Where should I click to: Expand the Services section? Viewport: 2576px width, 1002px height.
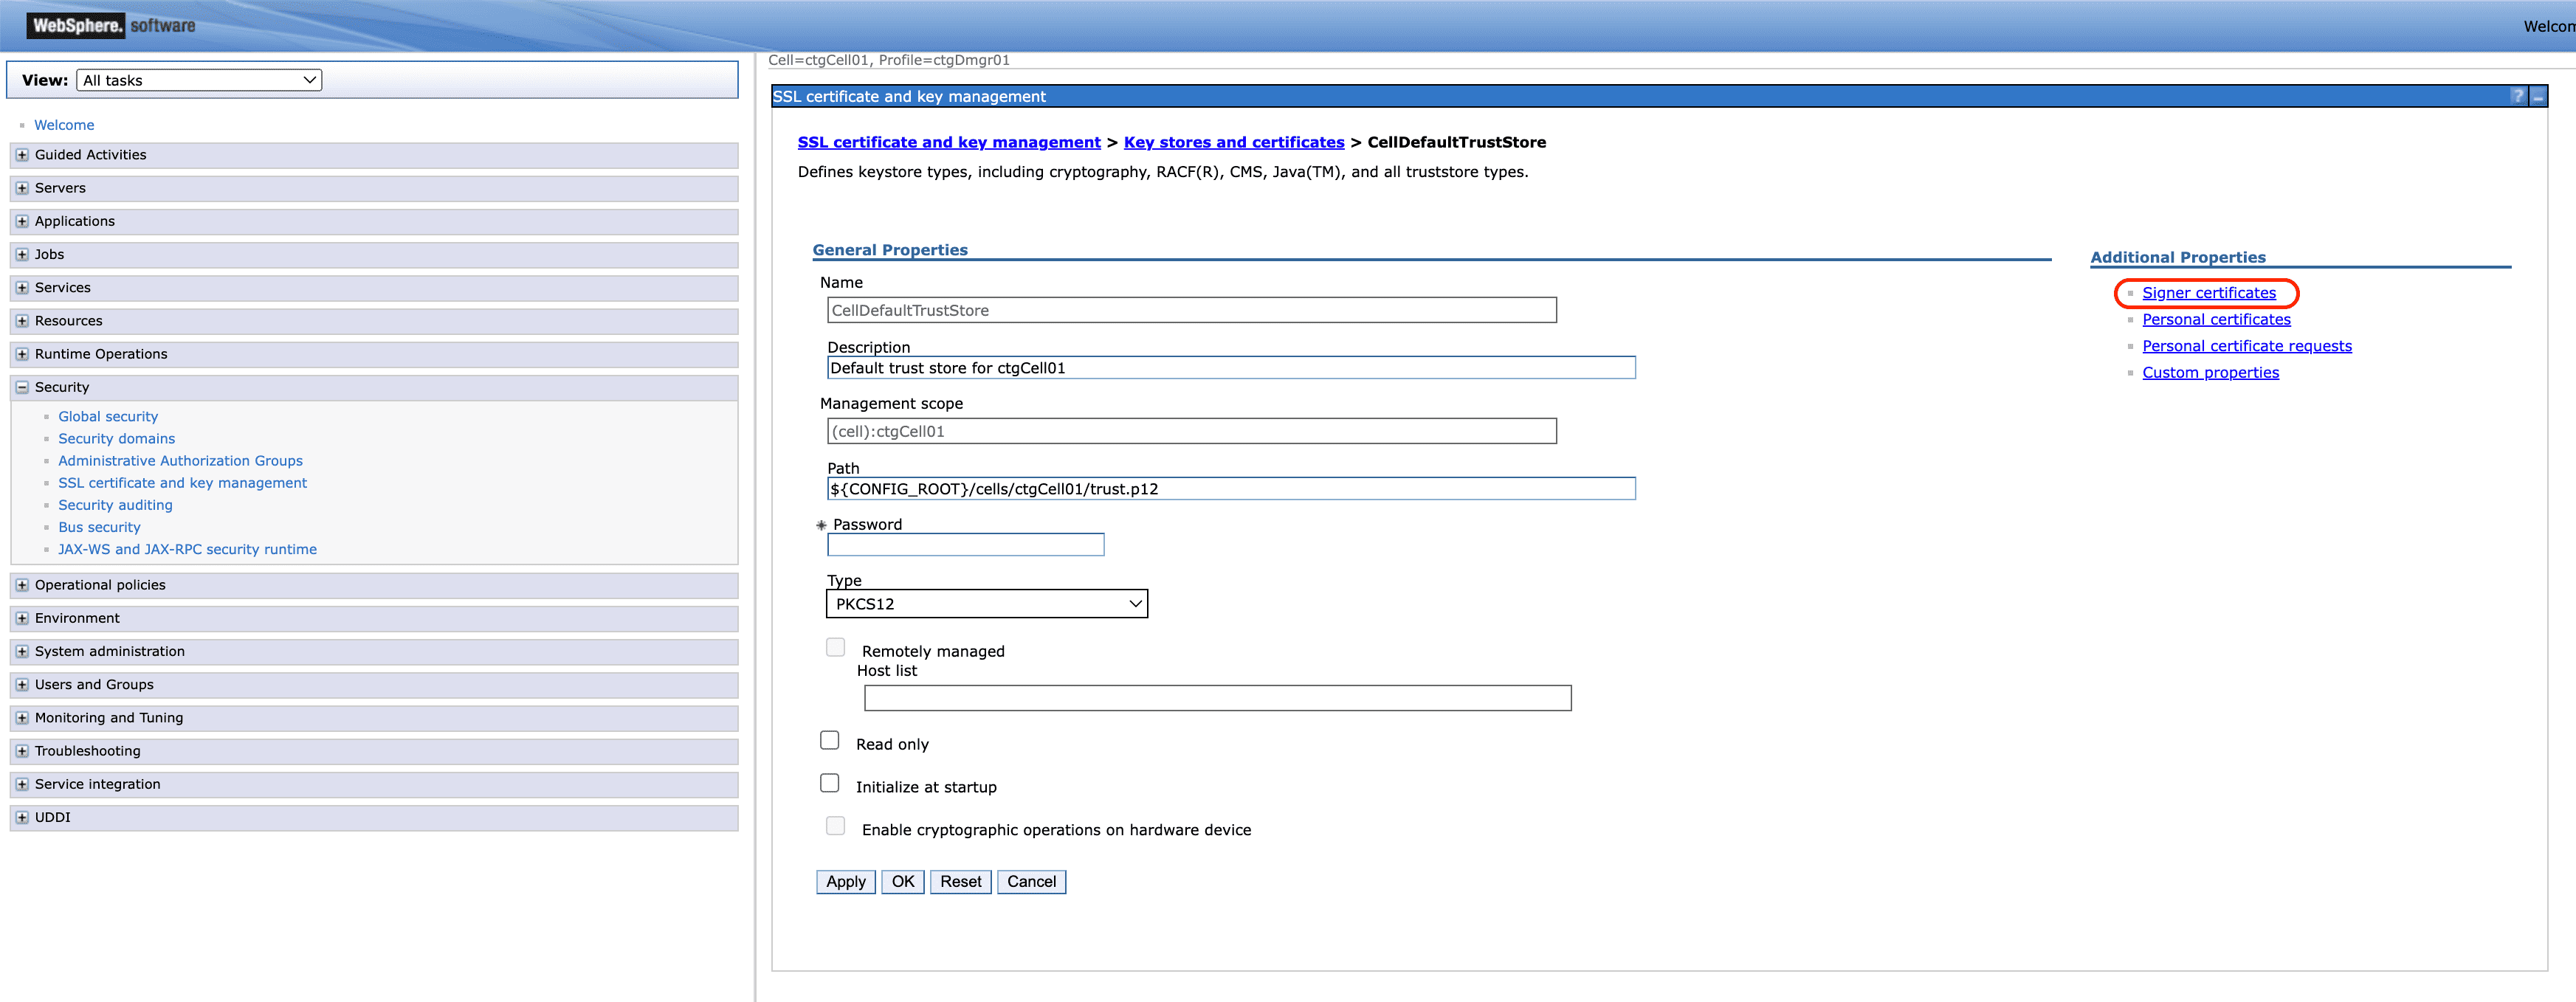tap(22, 287)
